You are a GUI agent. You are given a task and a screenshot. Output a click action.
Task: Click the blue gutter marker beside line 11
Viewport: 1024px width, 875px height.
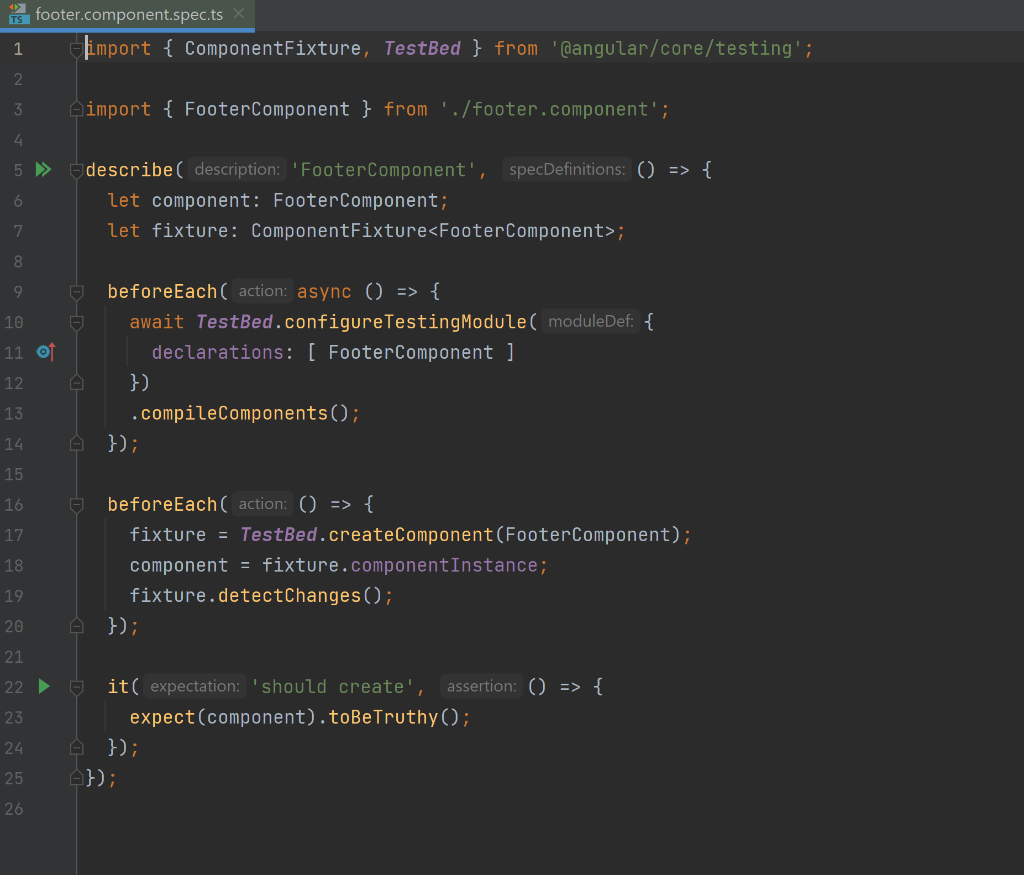[x=43, y=352]
